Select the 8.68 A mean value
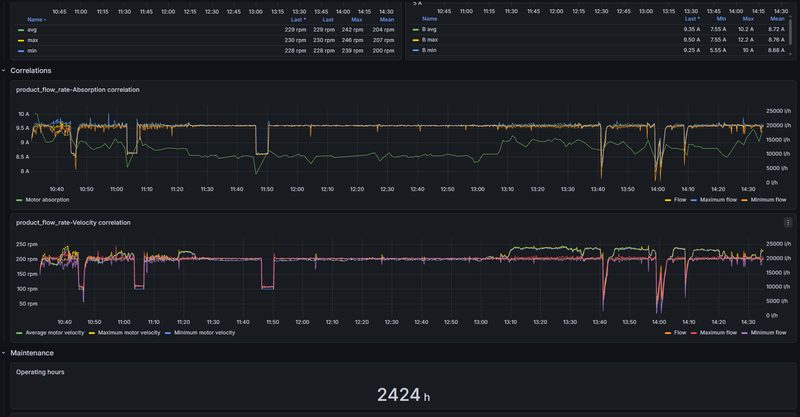The width and height of the screenshot is (800, 417). tap(777, 50)
